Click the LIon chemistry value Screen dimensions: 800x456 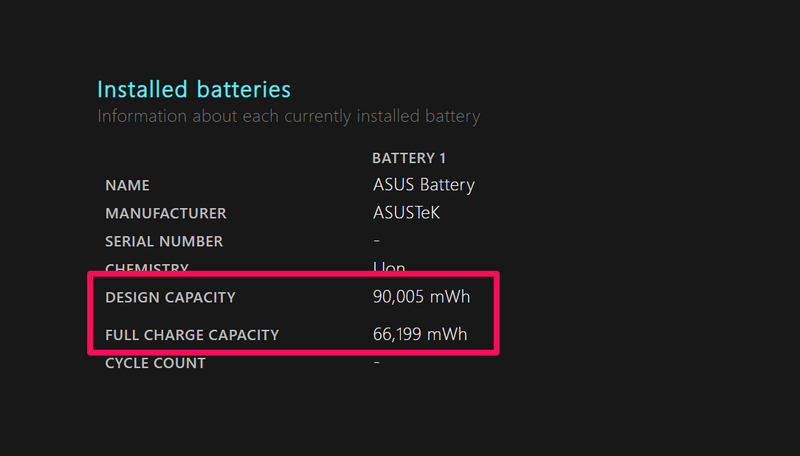[x=389, y=267]
